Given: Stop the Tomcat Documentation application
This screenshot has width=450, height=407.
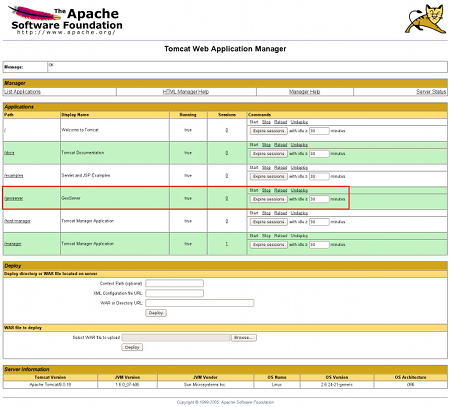Looking at the screenshot, I should (266, 145).
